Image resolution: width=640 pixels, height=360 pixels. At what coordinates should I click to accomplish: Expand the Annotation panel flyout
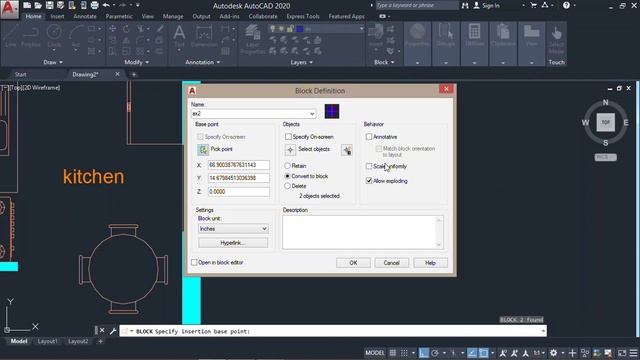point(203,62)
